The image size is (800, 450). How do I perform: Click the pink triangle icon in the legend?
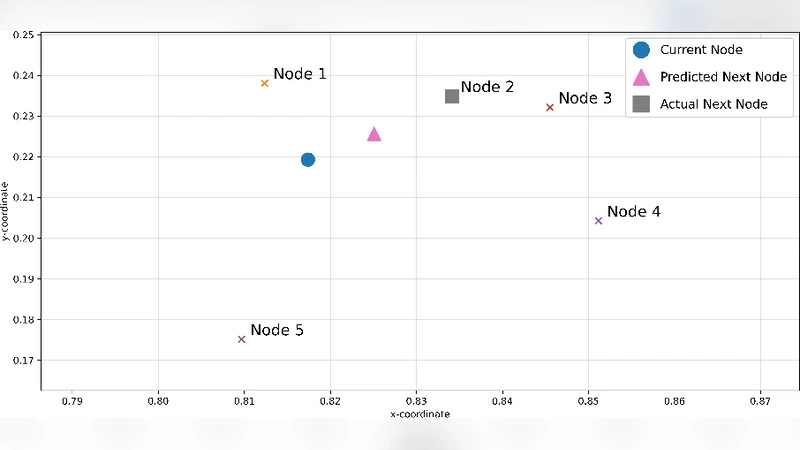pyautogui.click(x=642, y=77)
